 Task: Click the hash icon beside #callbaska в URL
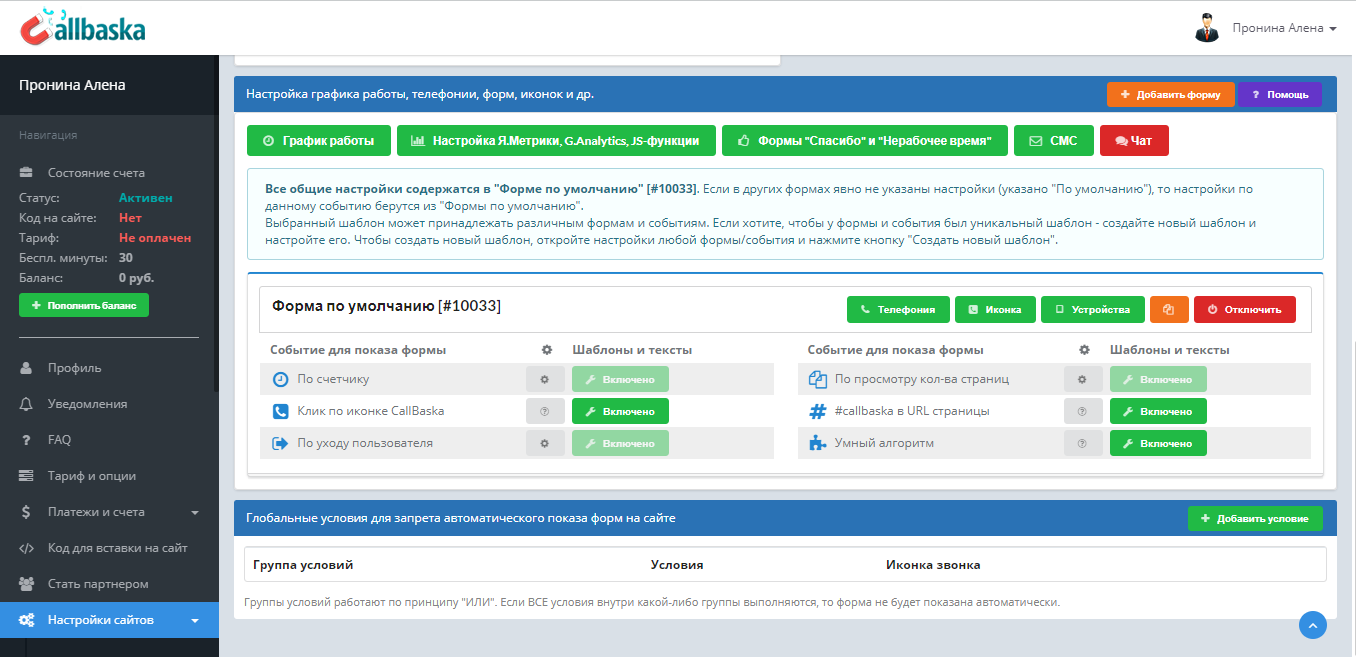pos(817,411)
